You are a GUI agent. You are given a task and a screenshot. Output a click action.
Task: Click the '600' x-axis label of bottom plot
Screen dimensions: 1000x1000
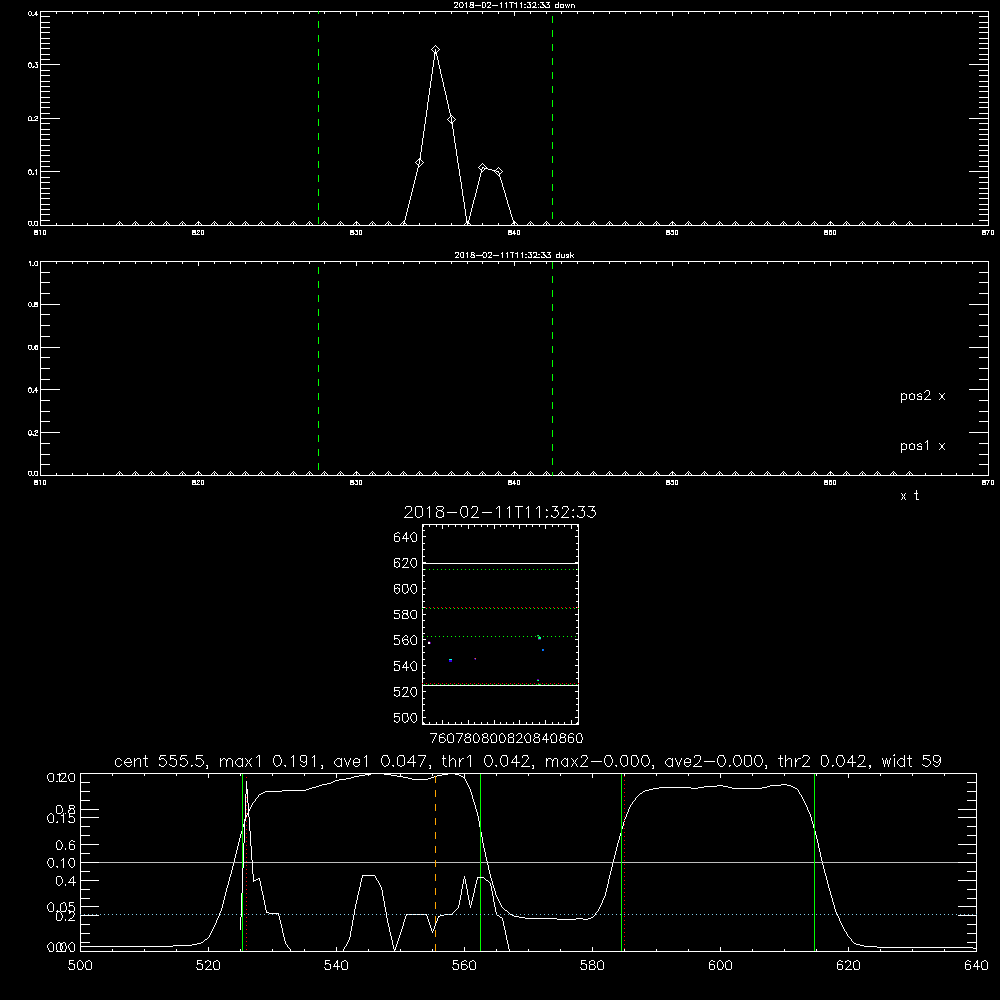[x=721, y=966]
